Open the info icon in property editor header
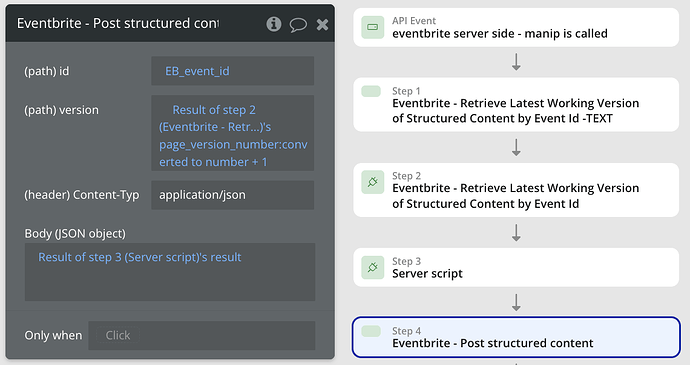The width and height of the screenshot is (690, 365). (274, 24)
